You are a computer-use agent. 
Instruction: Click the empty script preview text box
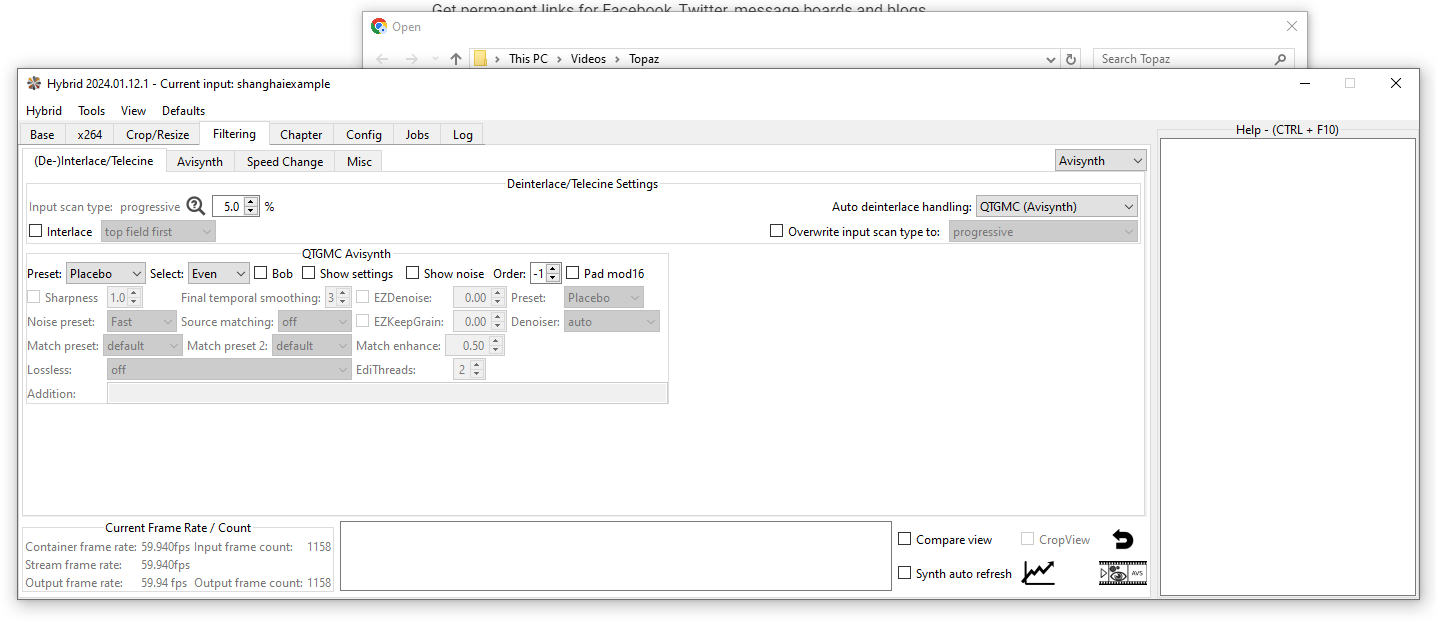point(616,556)
